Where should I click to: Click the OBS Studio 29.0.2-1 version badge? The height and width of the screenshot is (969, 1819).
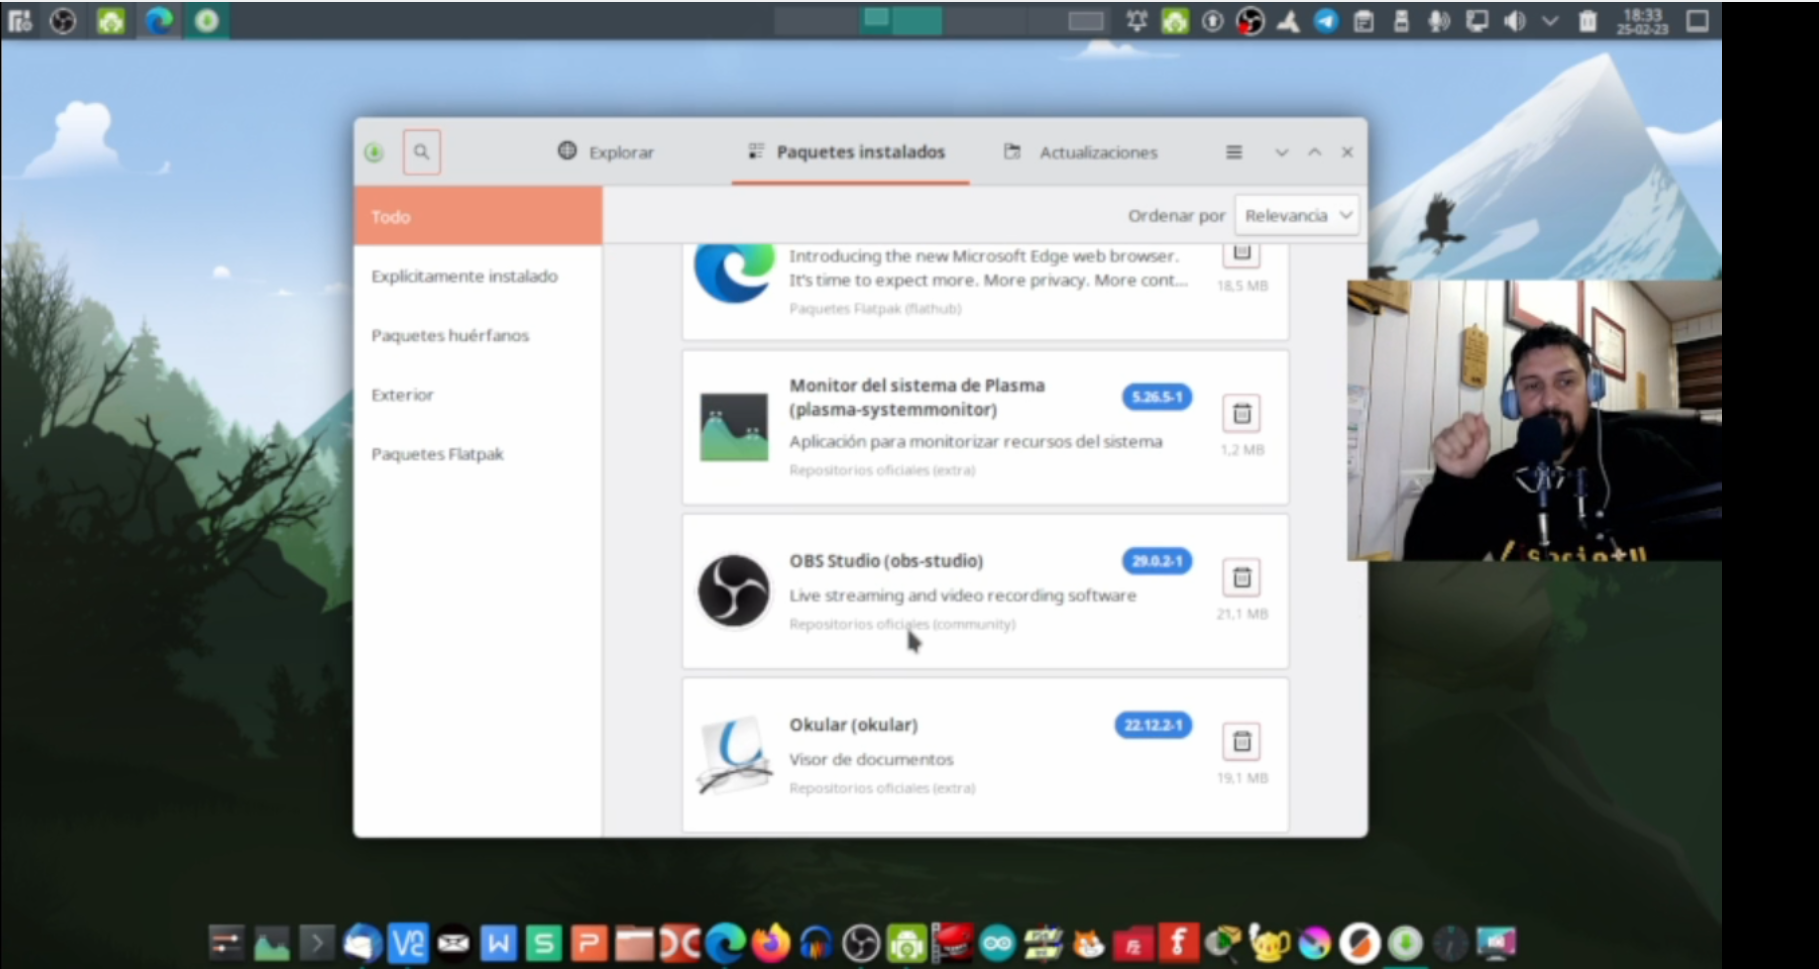1156,561
